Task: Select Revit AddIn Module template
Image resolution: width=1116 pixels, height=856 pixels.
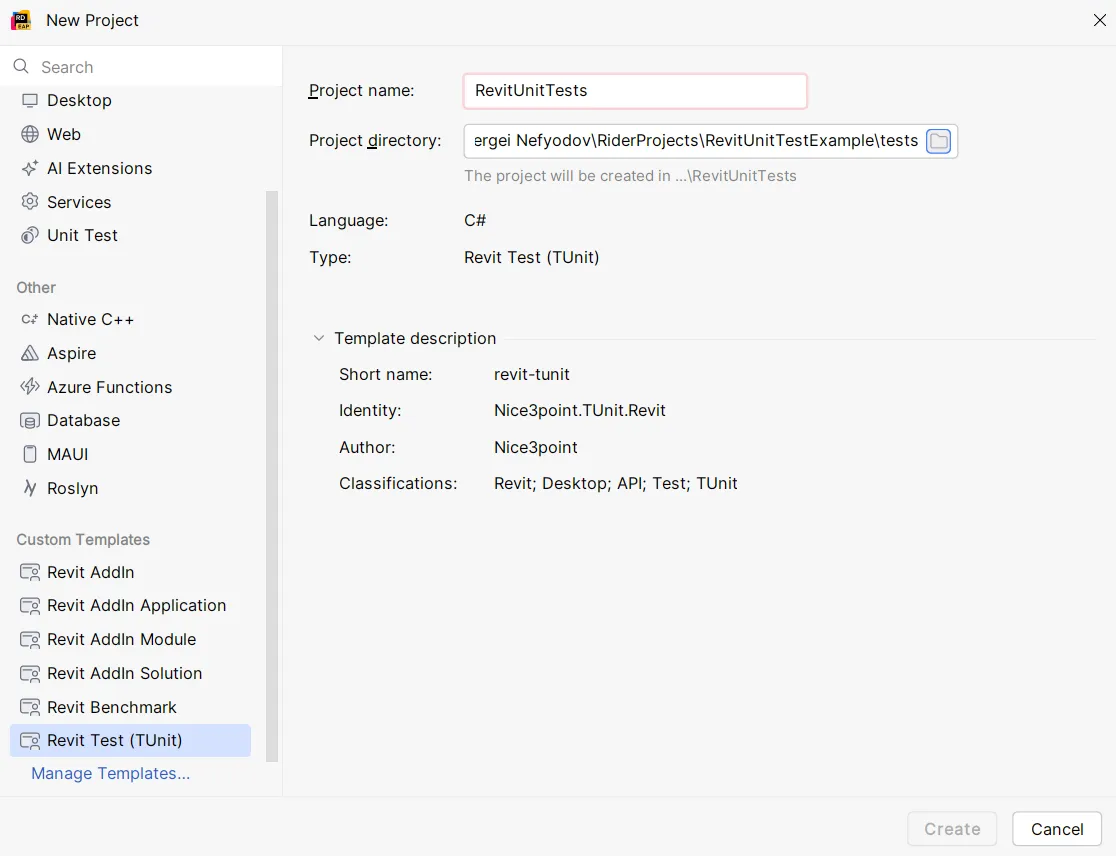Action: pos(130,640)
